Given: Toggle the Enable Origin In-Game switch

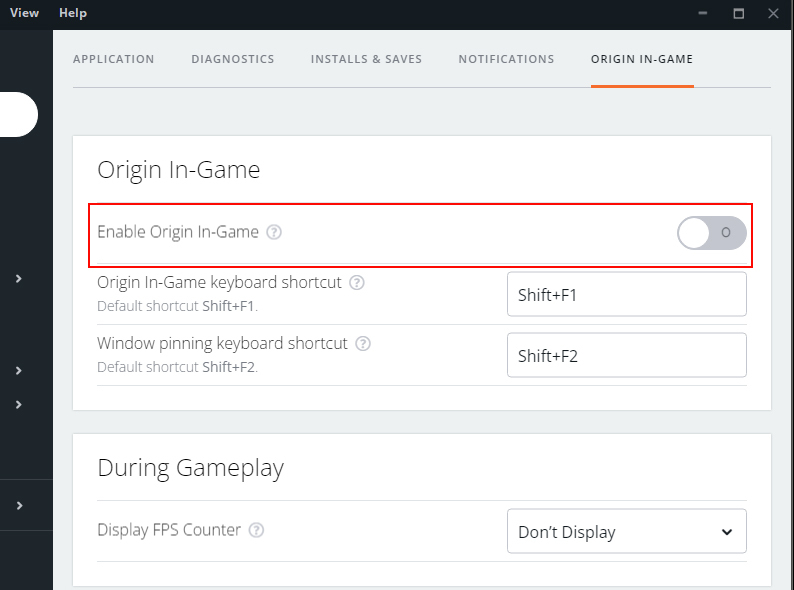Looking at the screenshot, I should point(711,233).
